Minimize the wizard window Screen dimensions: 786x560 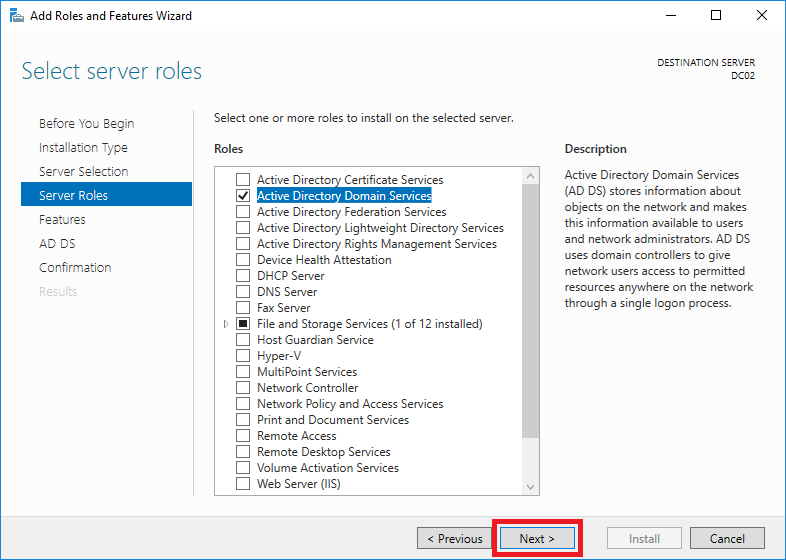(671, 16)
